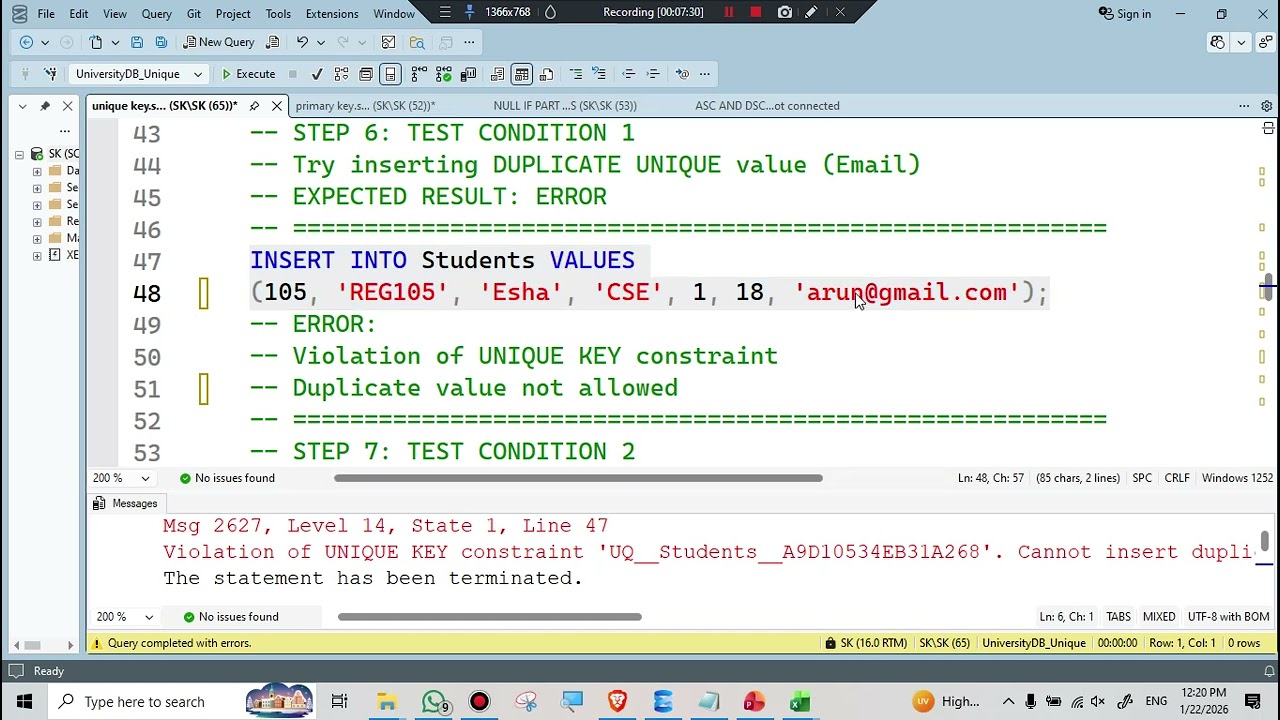Click the Execute query button

(x=248, y=74)
